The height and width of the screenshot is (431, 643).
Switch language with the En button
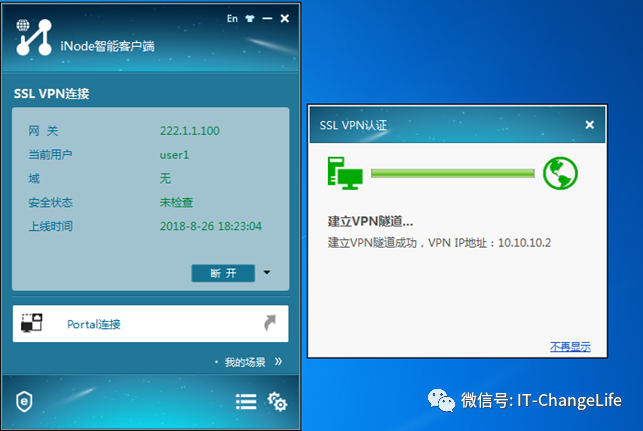pyautogui.click(x=232, y=18)
